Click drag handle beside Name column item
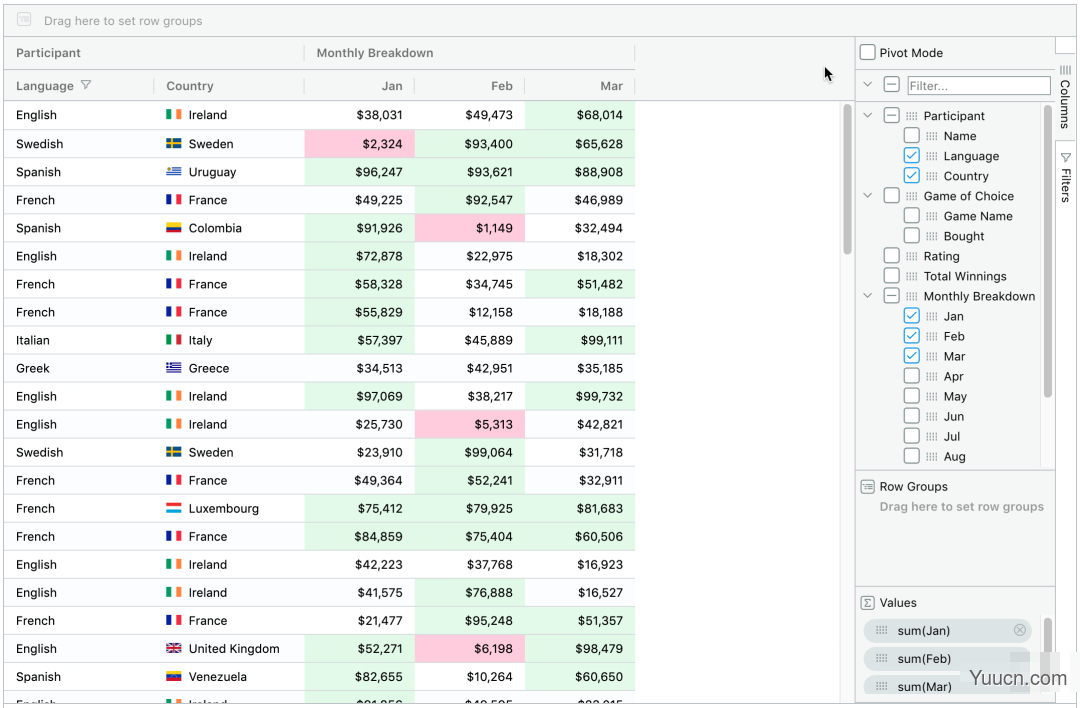Screen dimensions: 1080x708 [932, 136]
